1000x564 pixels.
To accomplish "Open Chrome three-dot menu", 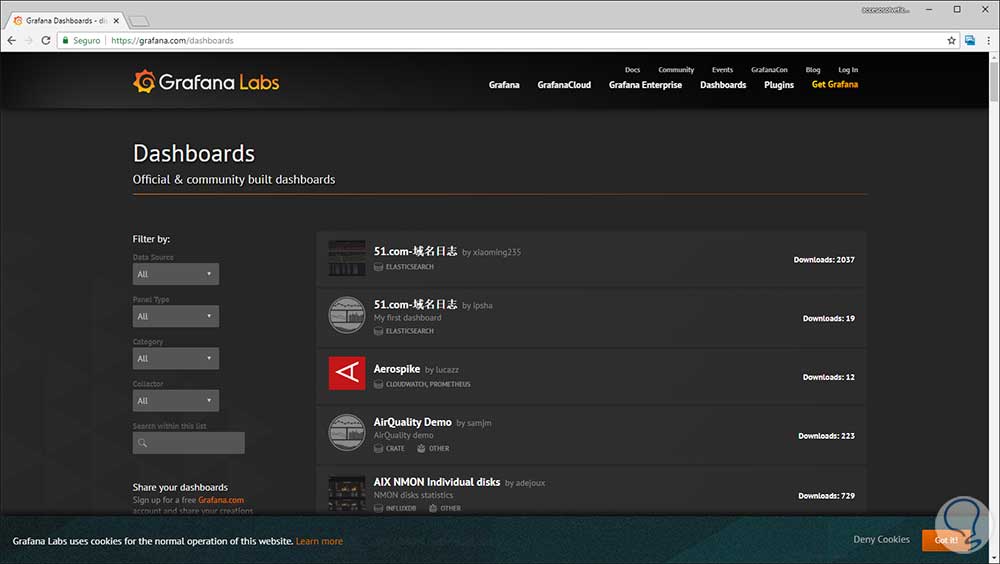I will tap(989, 40).
